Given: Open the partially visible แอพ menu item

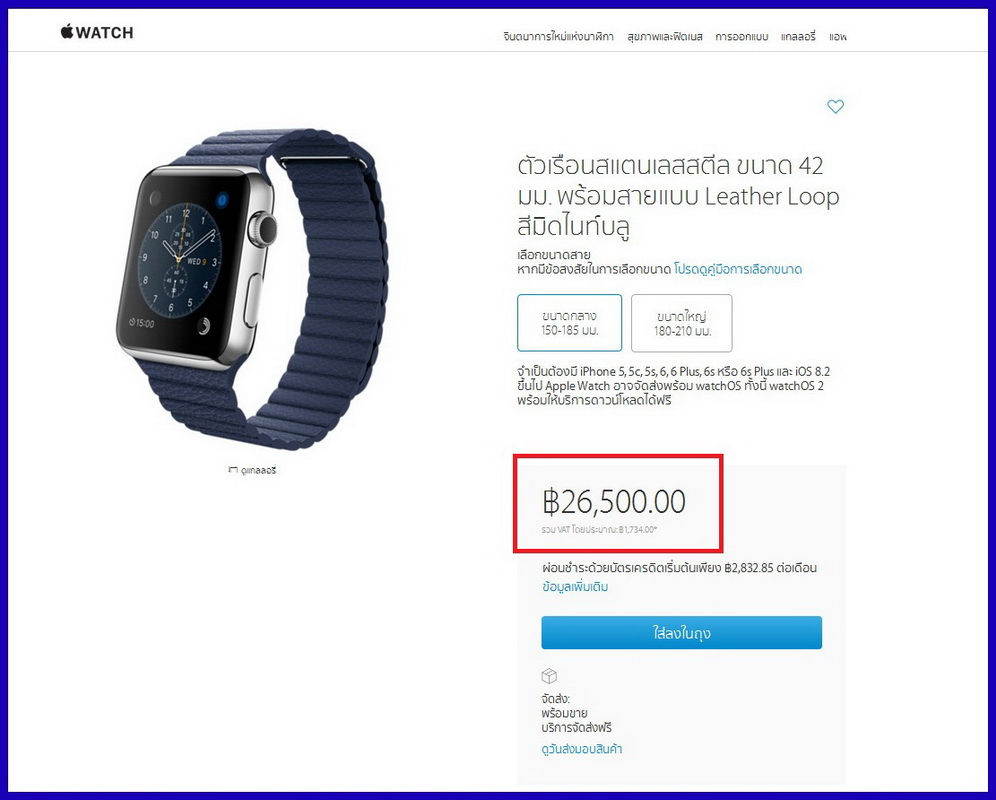Looking at the screenshot, I should click(838, 36).
